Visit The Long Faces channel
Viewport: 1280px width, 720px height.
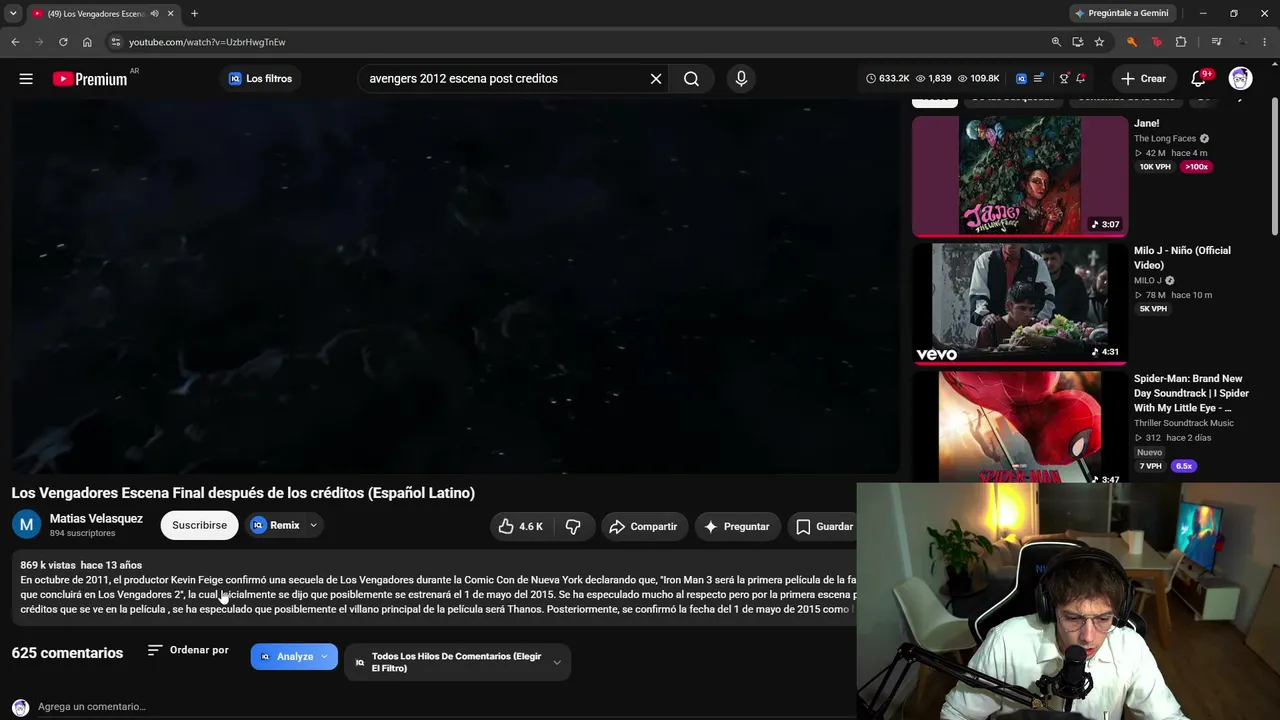[1165, 139]
